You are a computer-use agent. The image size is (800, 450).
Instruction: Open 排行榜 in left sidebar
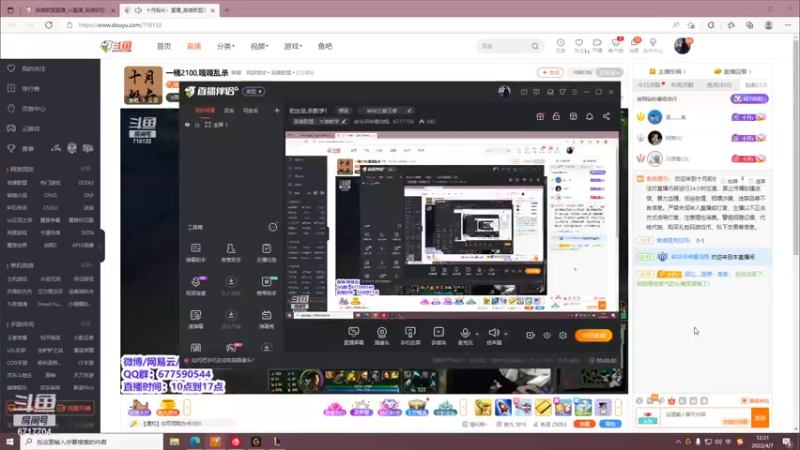pyautogui.click(x=31, y=88)
